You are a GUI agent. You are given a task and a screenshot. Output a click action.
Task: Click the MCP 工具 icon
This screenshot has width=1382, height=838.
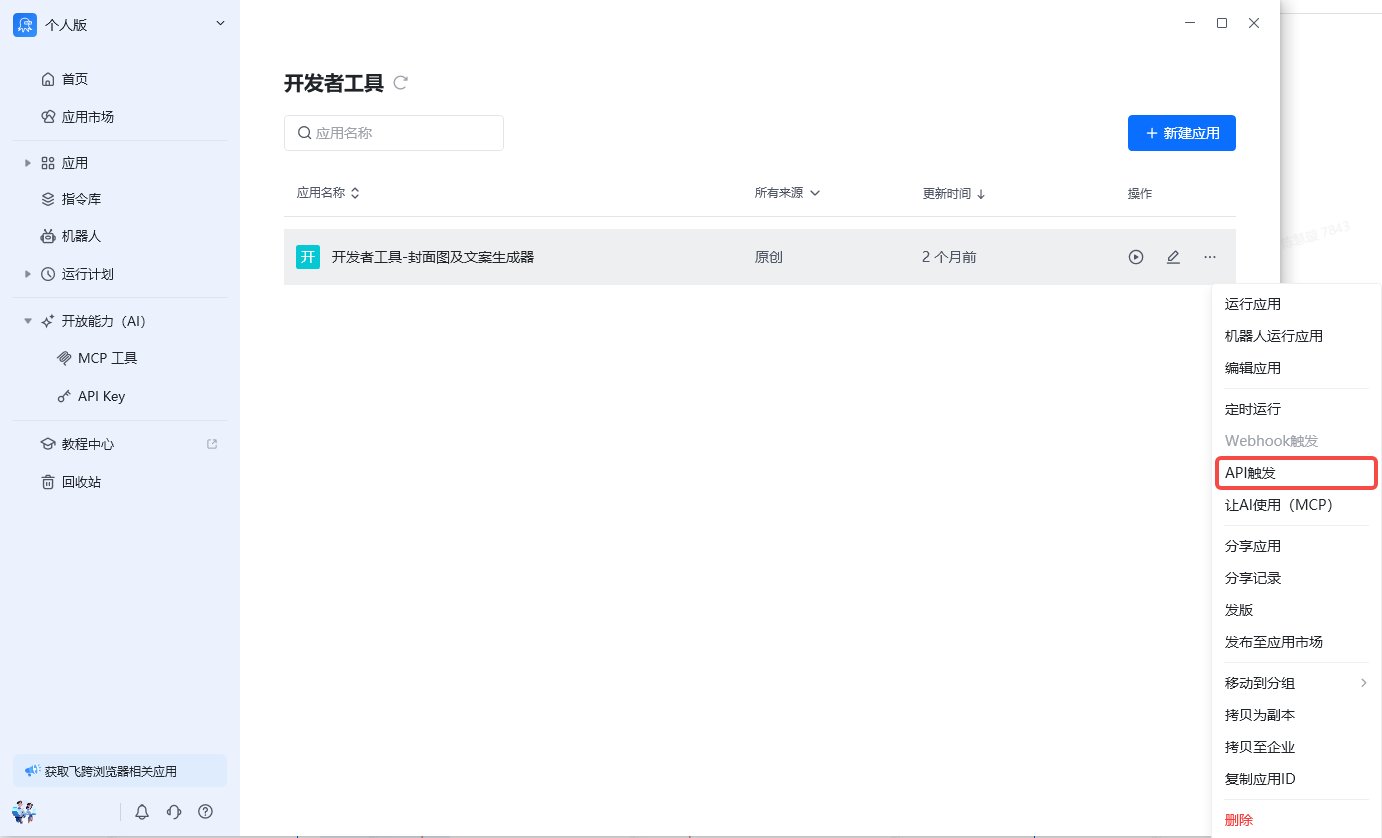tap(64, 358)
